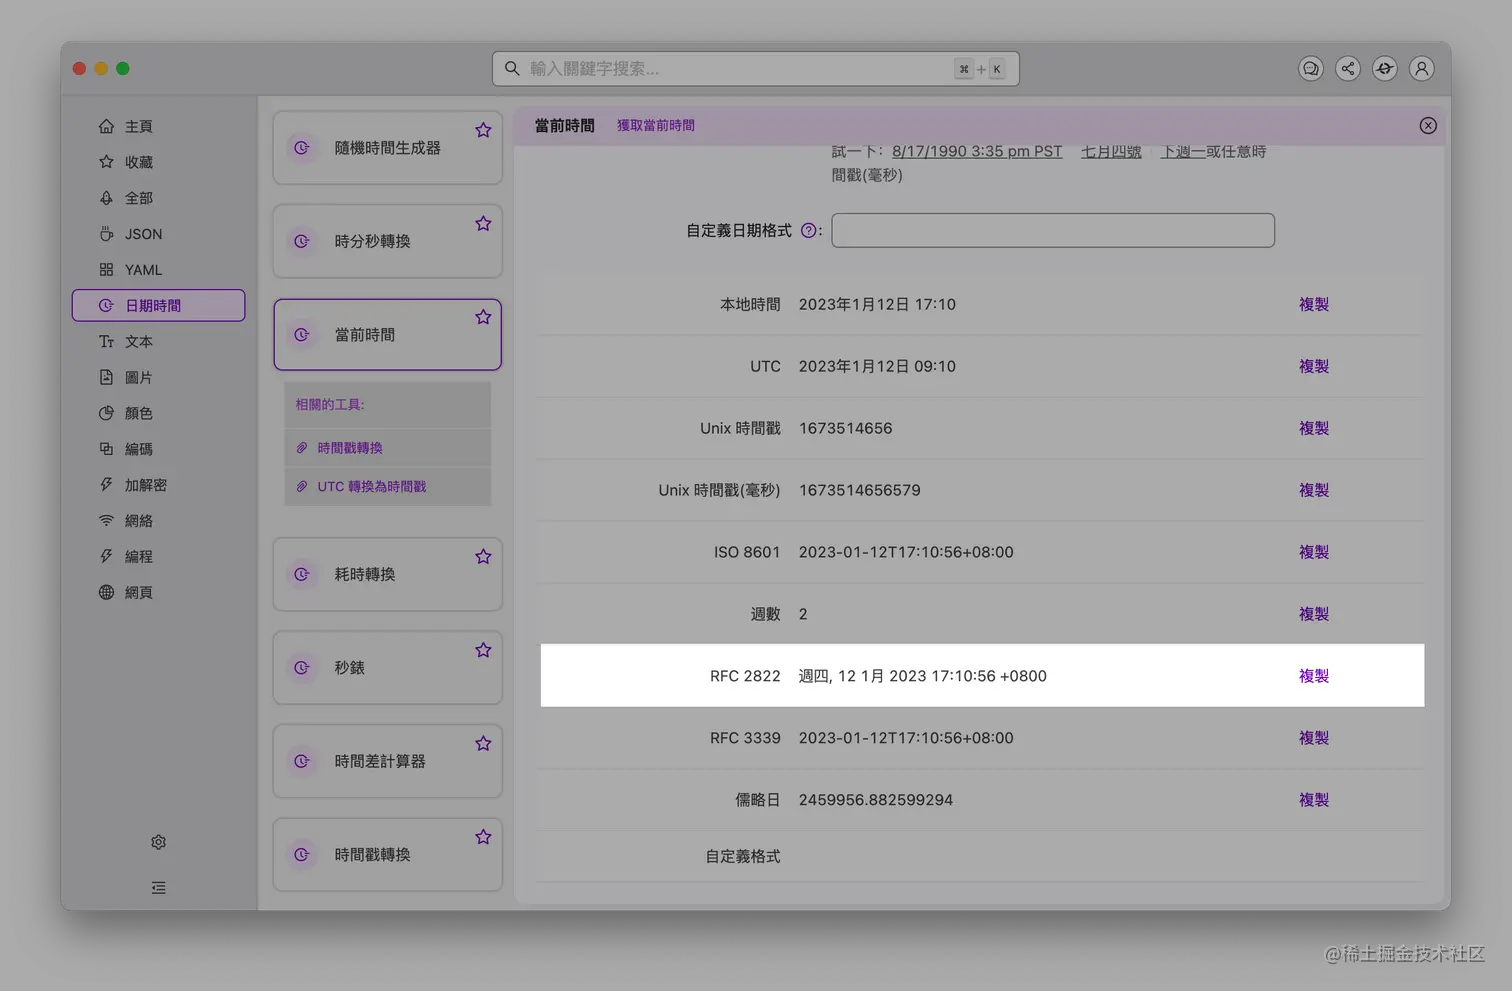Copy the 儒略日 value
1512x991 pixels.
(1313, 800)
